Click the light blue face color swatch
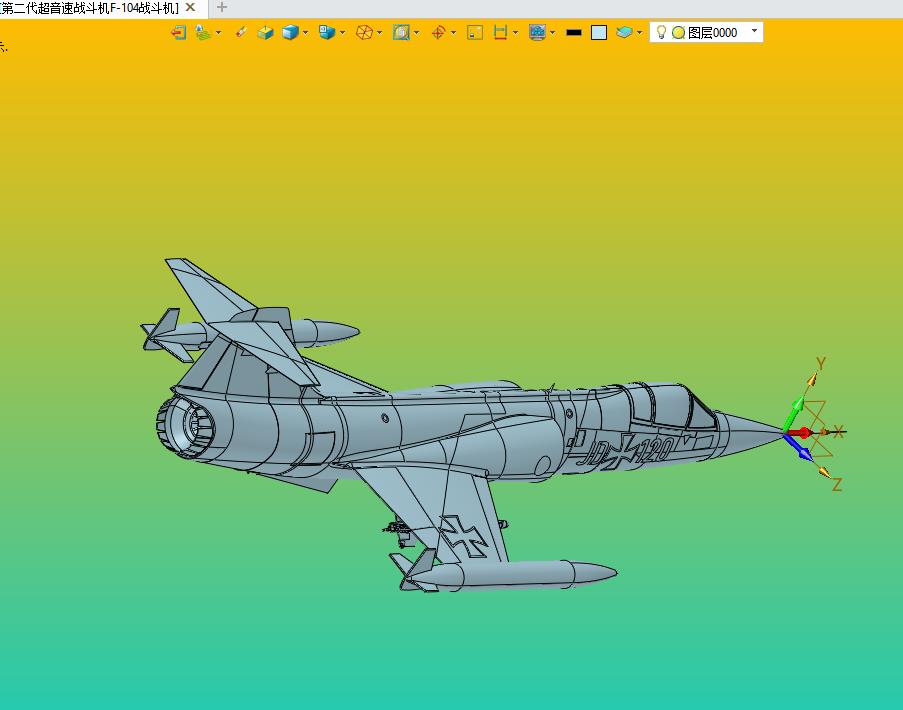 pyautogui.click(x=599, y=33)
